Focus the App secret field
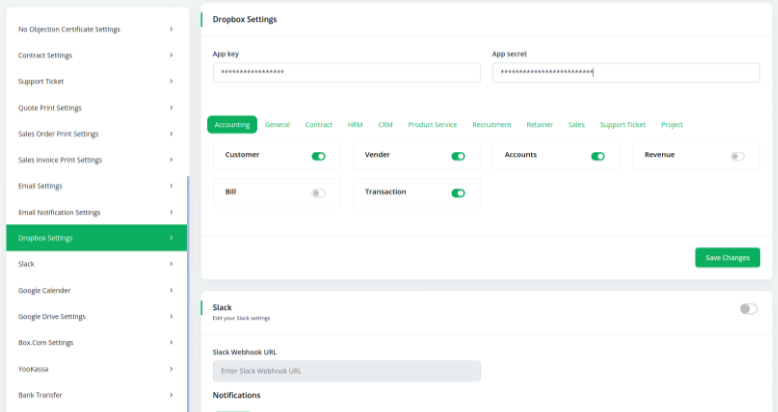The width and height of the screenshot is (778, 412). [625, 73]
